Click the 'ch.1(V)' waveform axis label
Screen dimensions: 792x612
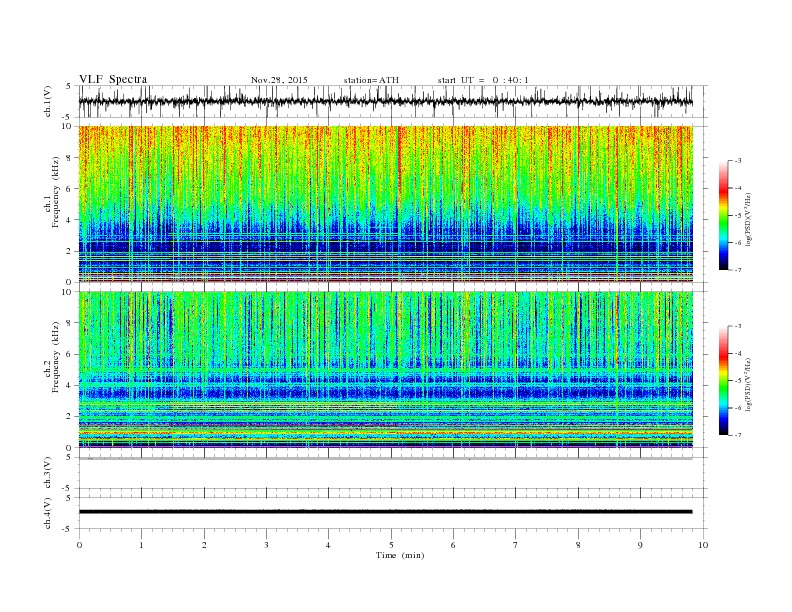tap(48, 101)
